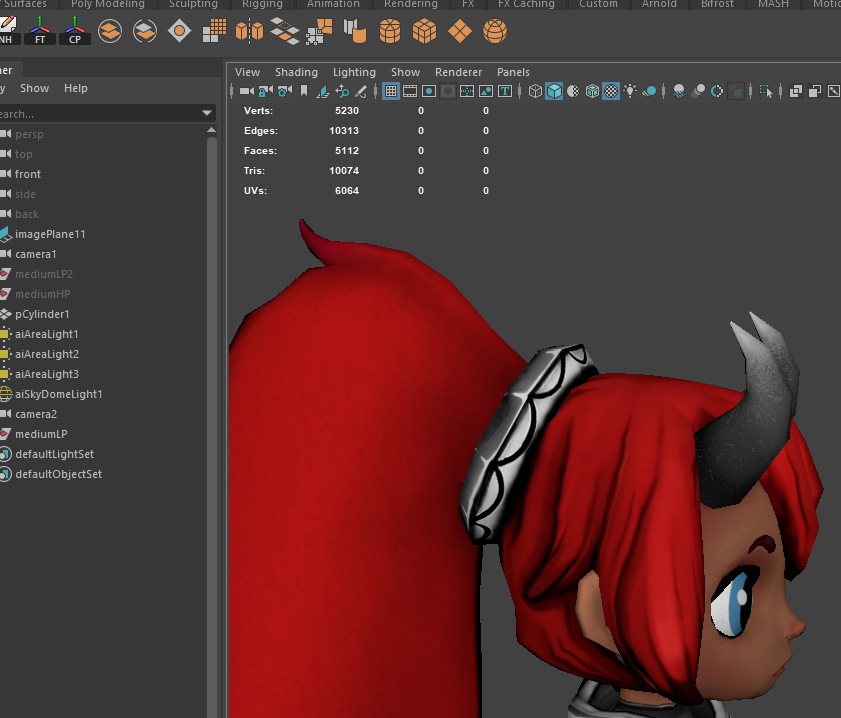
Task: Open the Renderer menu in viewport
Action: pos(458,72)
